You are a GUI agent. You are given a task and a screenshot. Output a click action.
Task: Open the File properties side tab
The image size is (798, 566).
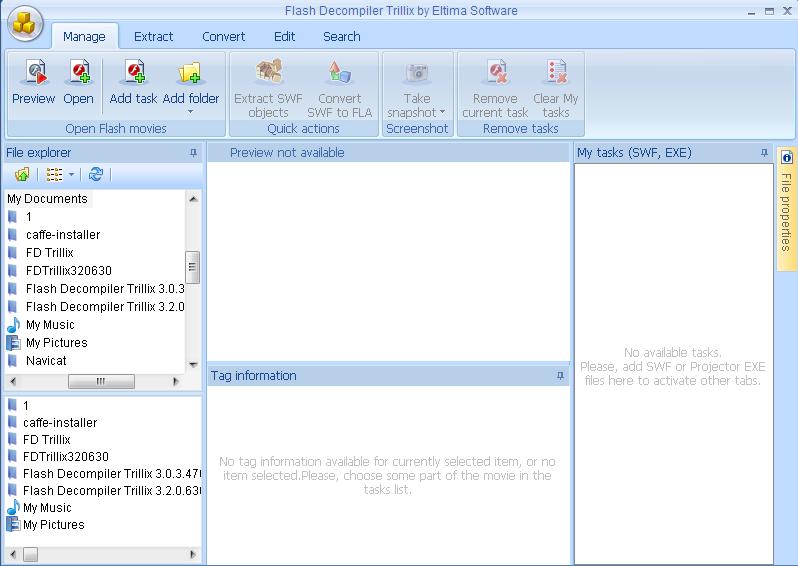click(x=786, y=209)
